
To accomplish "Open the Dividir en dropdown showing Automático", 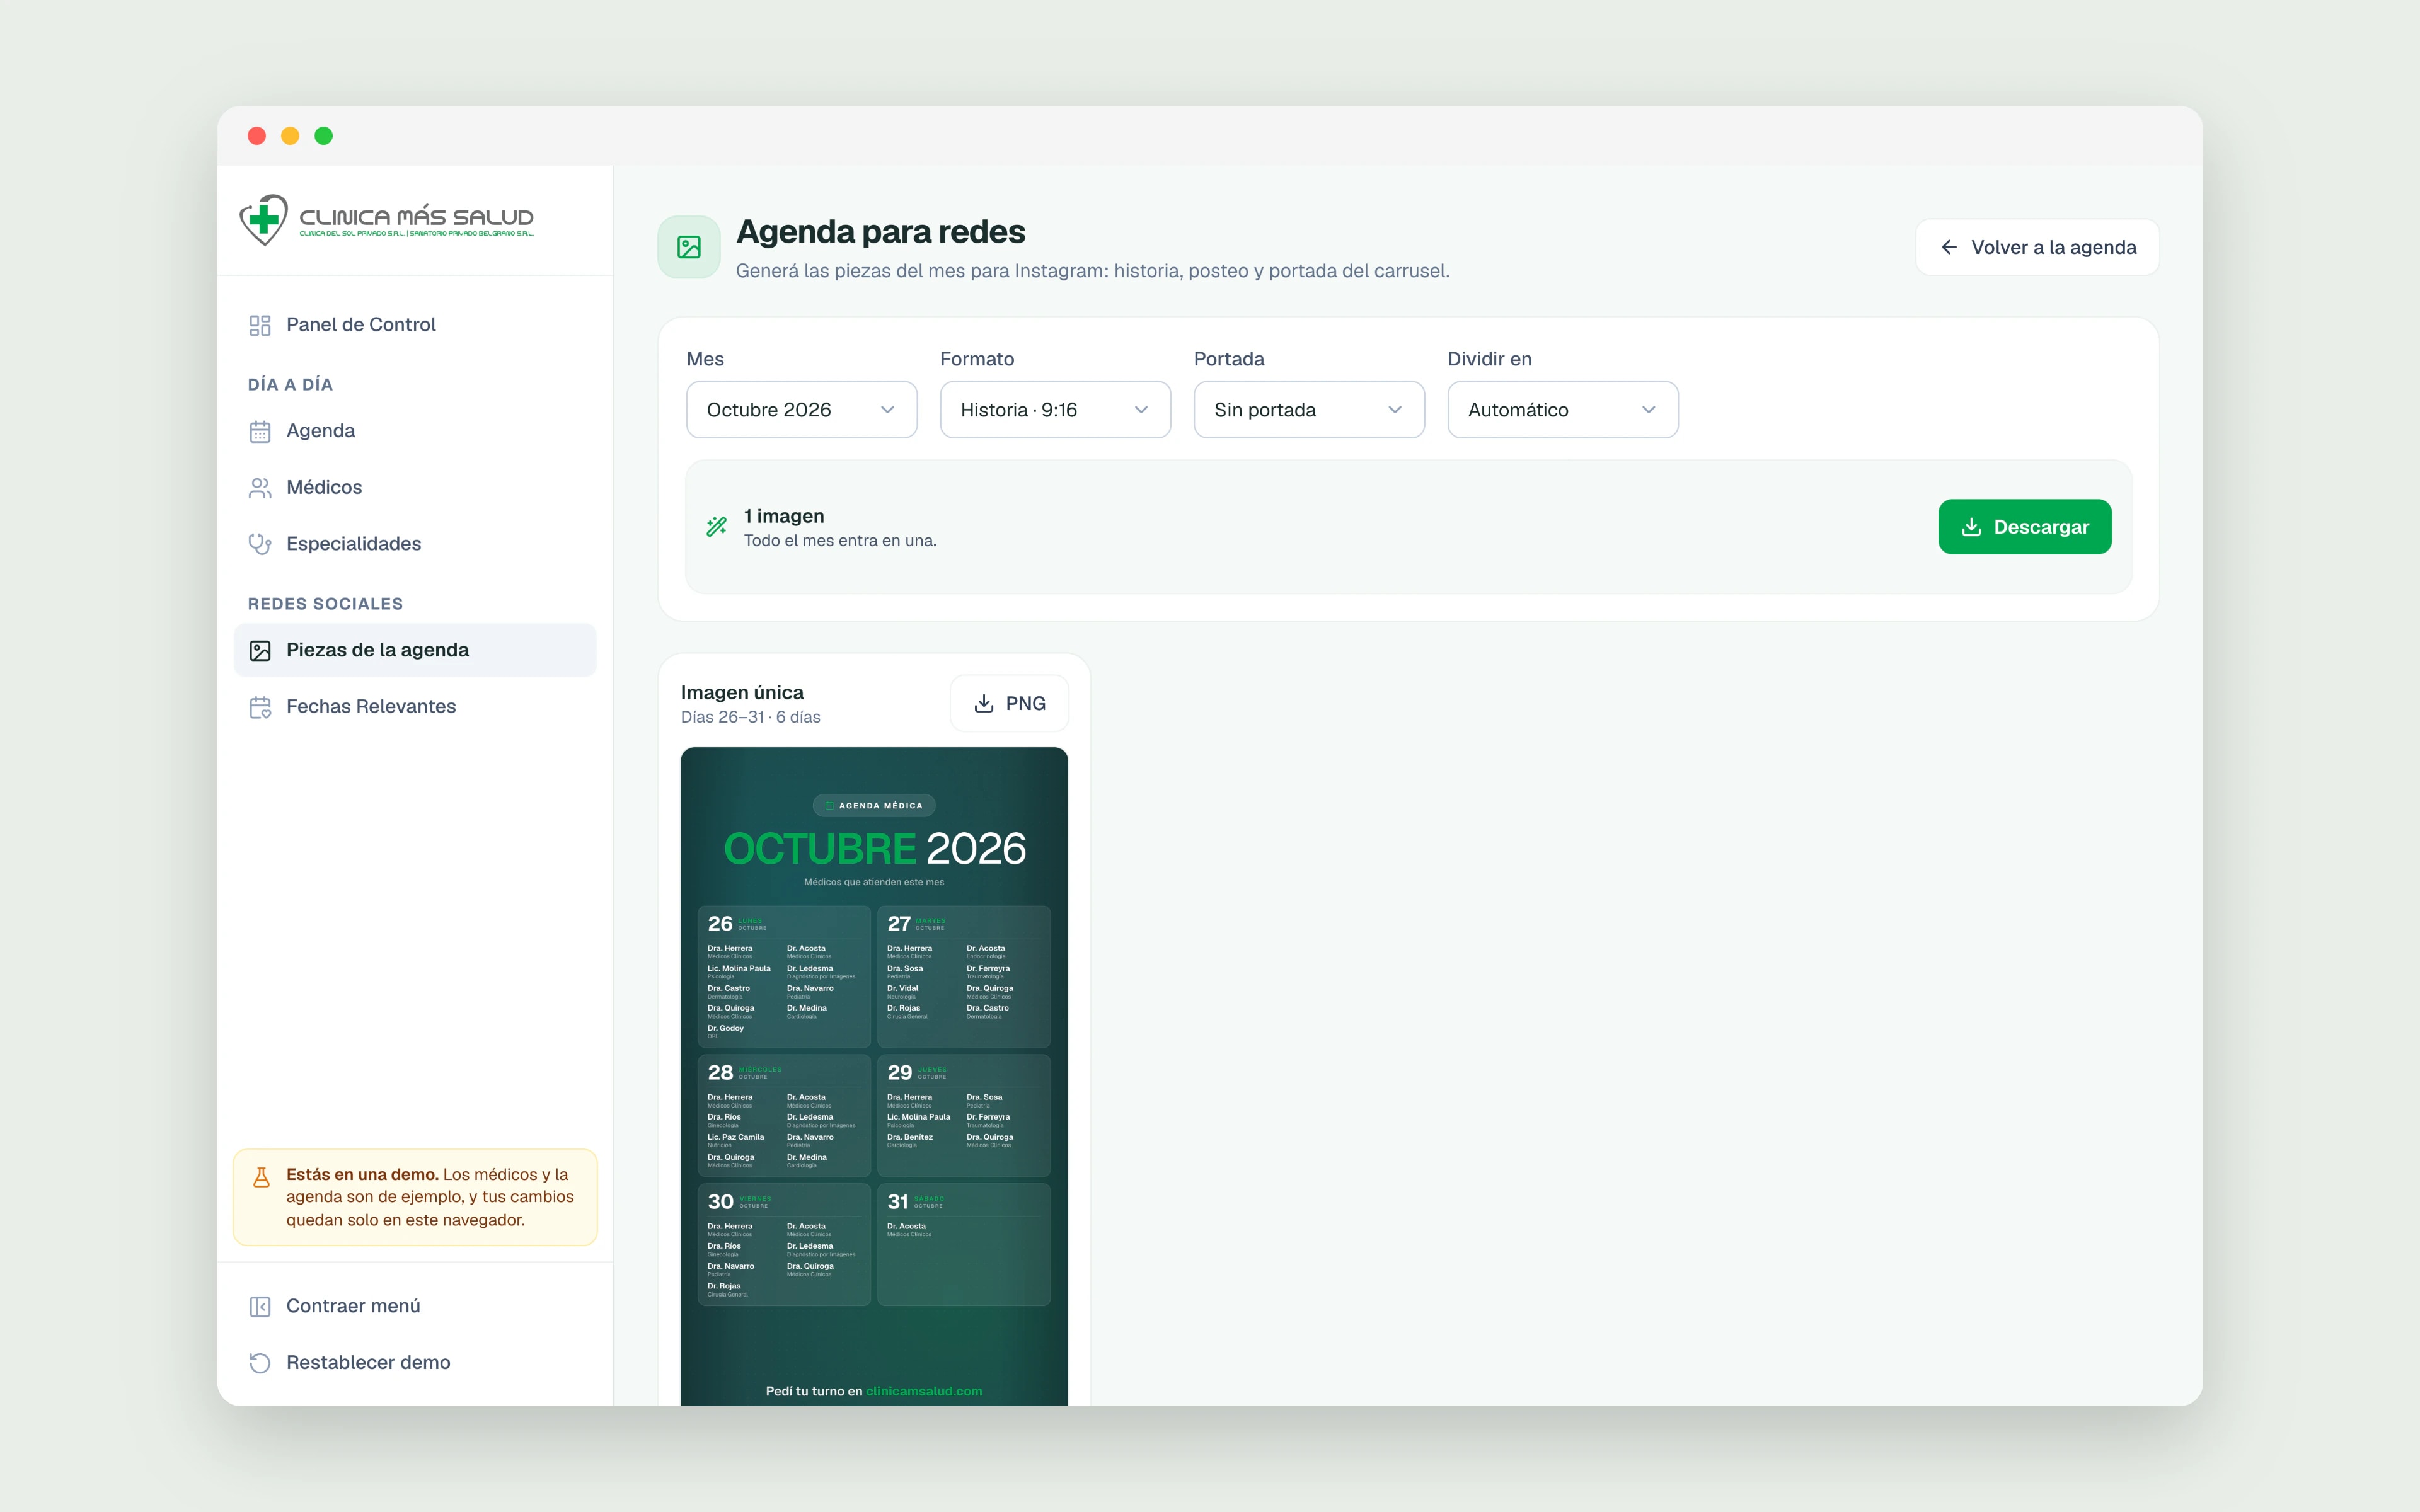I will point(1563,410).
